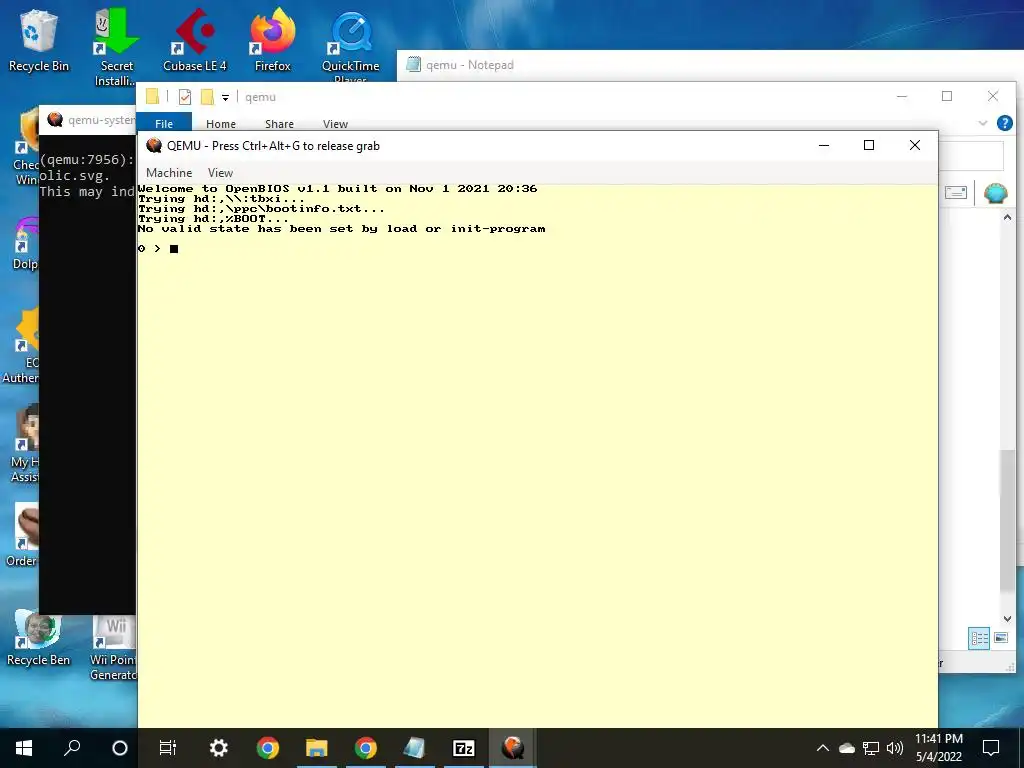Screen dimensions: 1024x768
Task: Click the shell icon in the Explorer window
Action: coord(995,193)
